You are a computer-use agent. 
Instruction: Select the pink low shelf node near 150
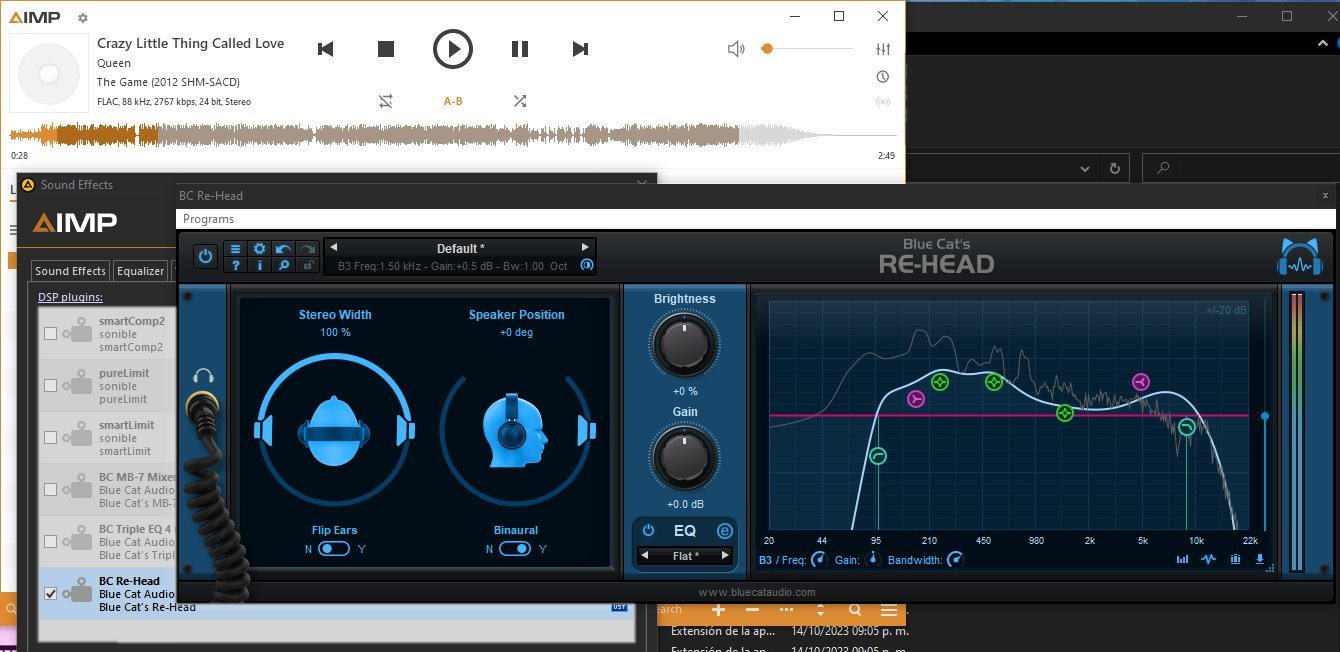[916, 399]
